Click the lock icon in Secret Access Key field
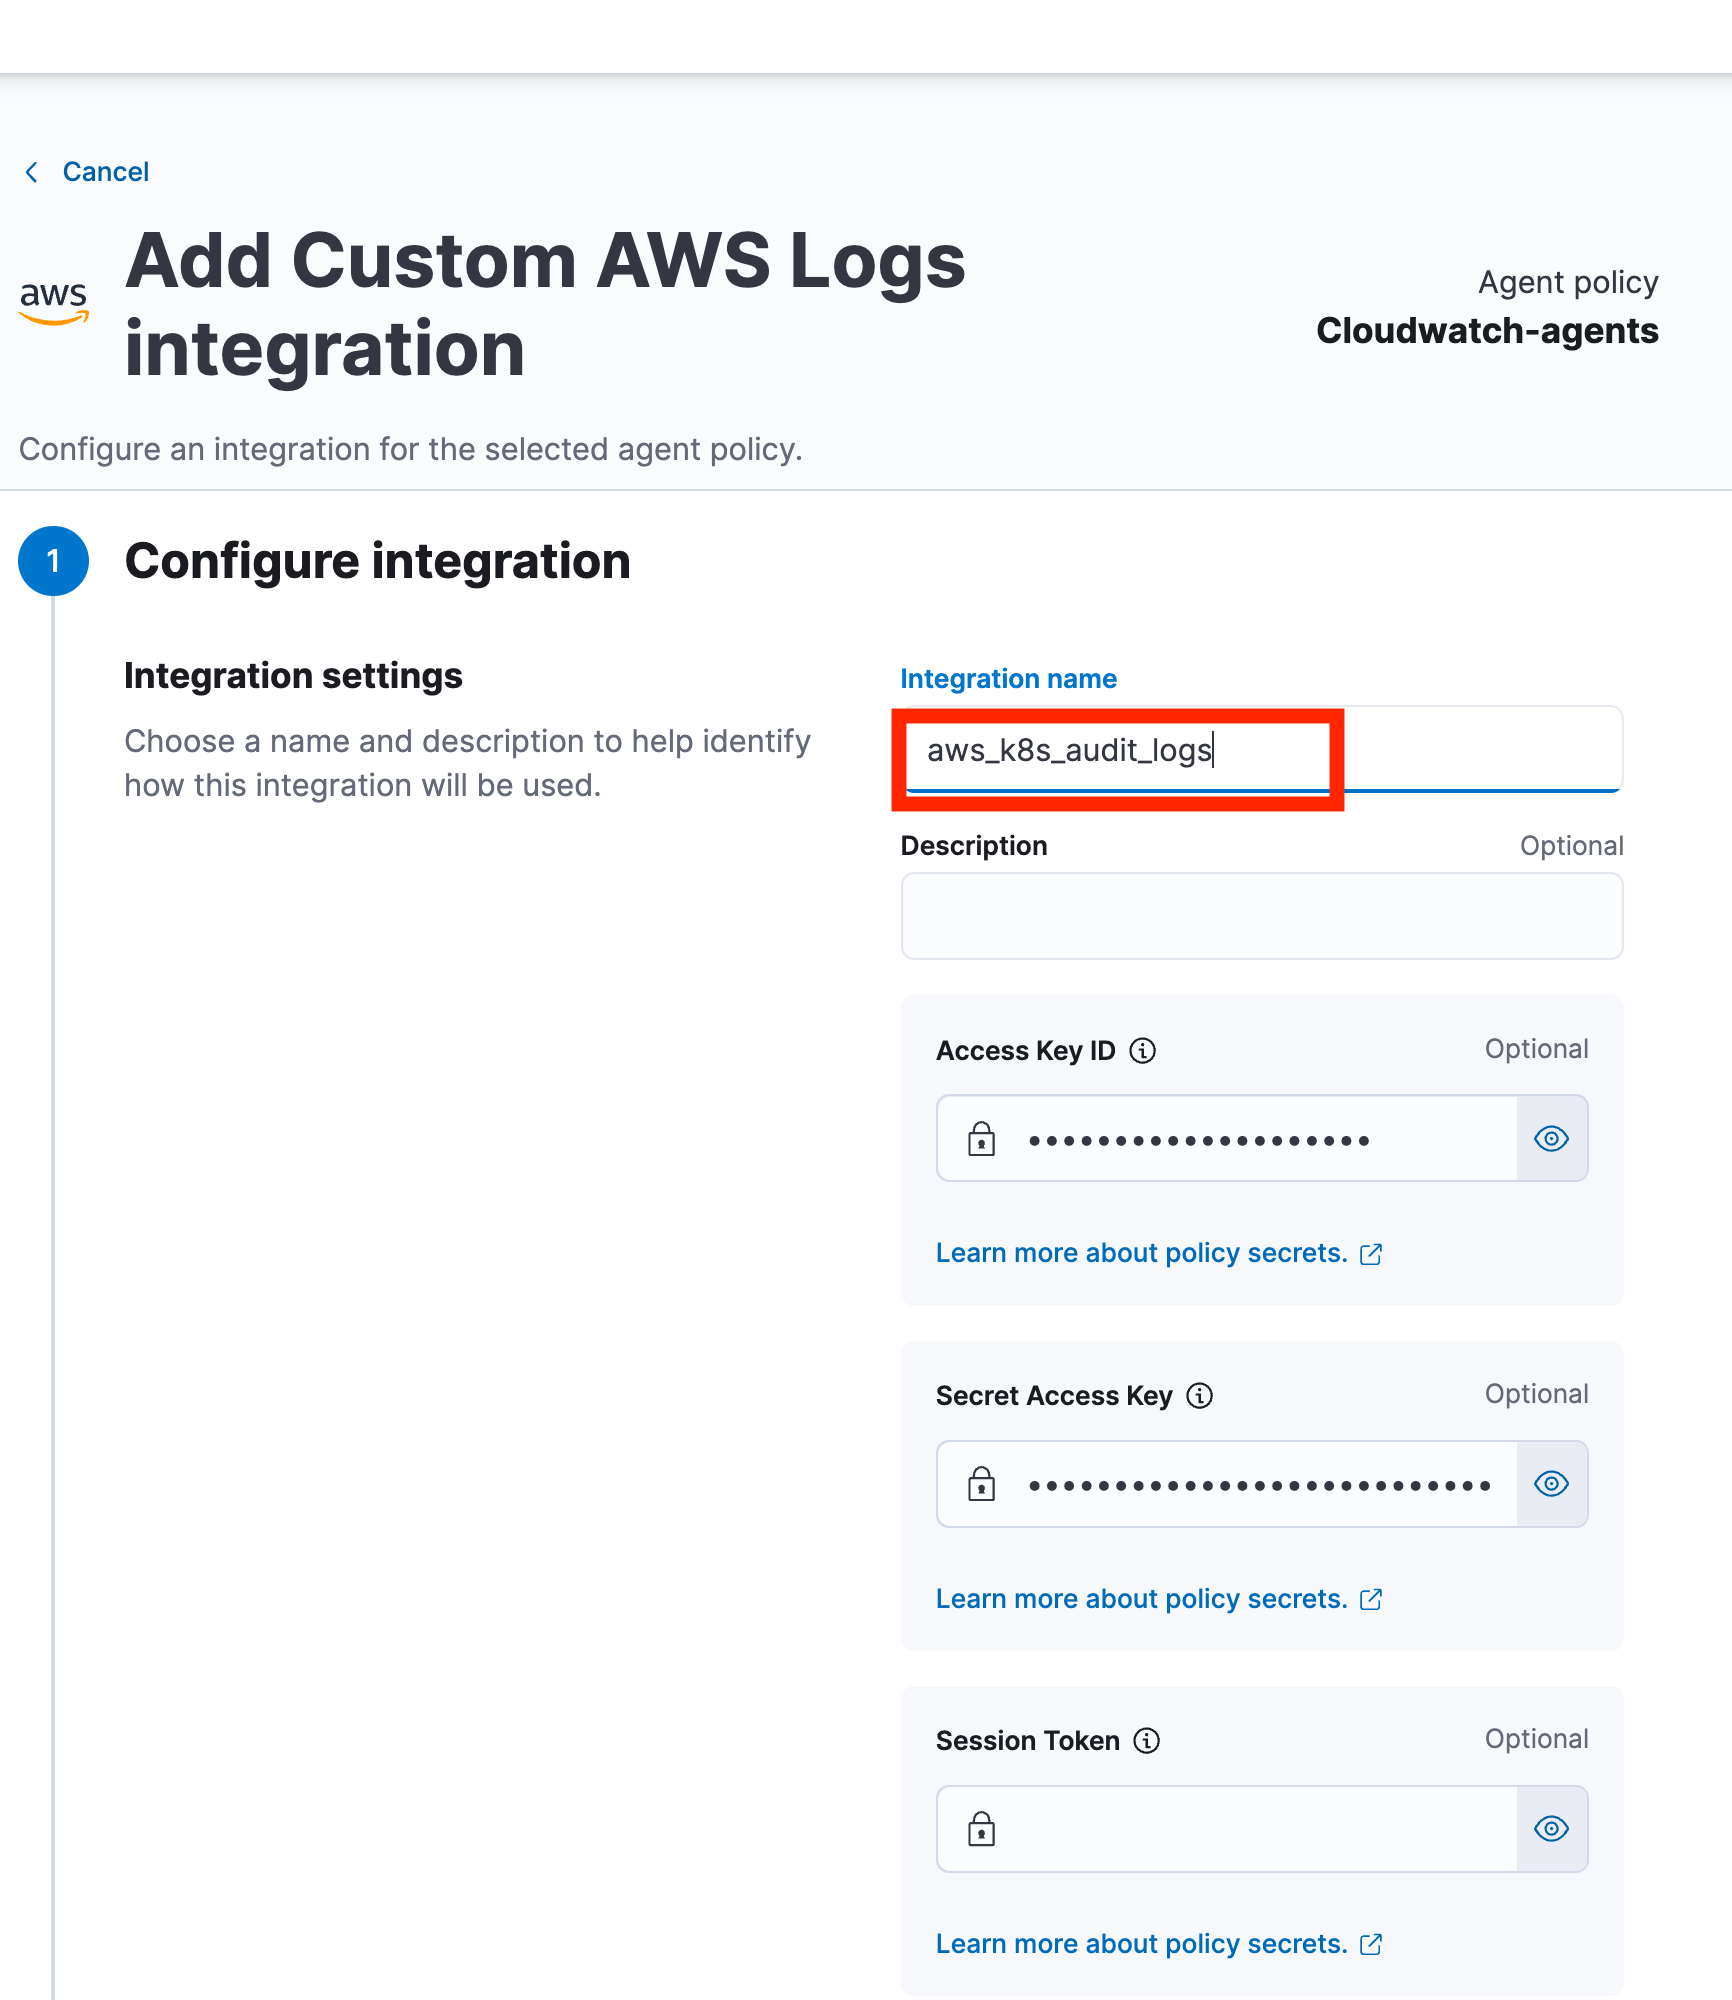This screenshot has height=2000, width=1732. coord(981,1484)
